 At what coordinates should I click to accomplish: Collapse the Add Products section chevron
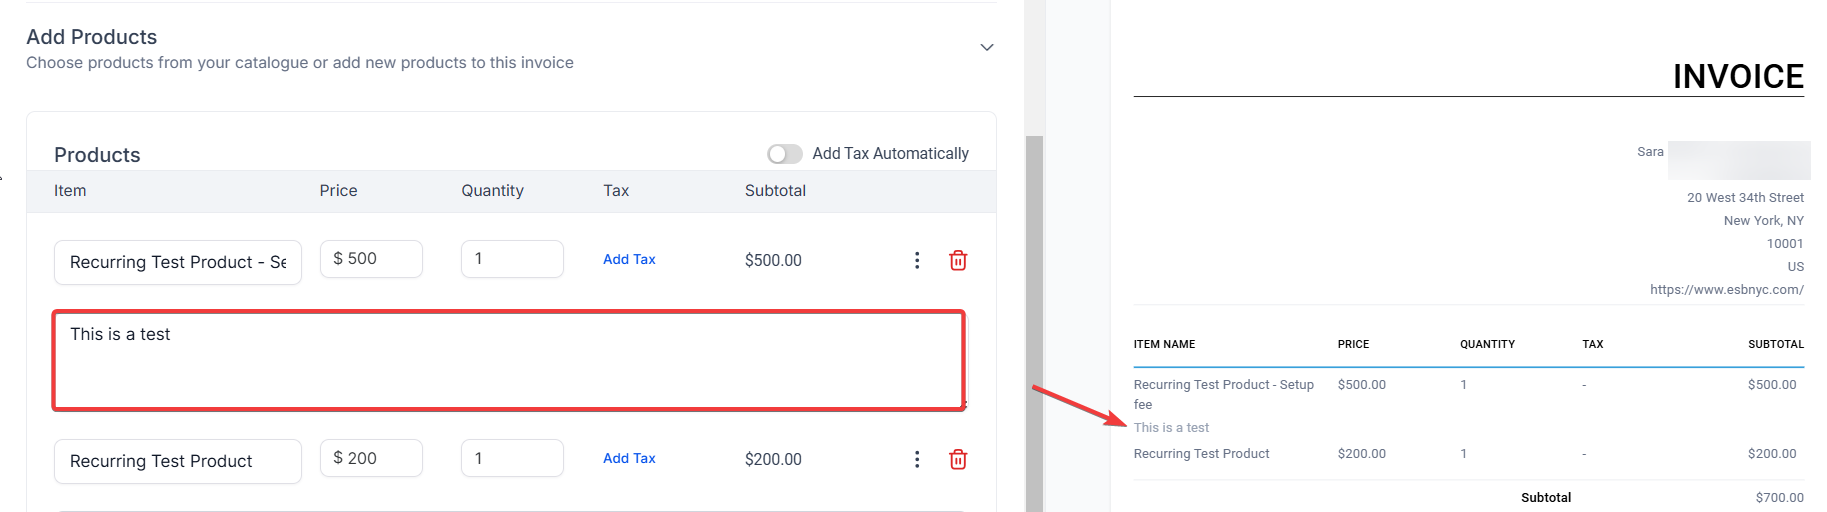click(986, 47)
